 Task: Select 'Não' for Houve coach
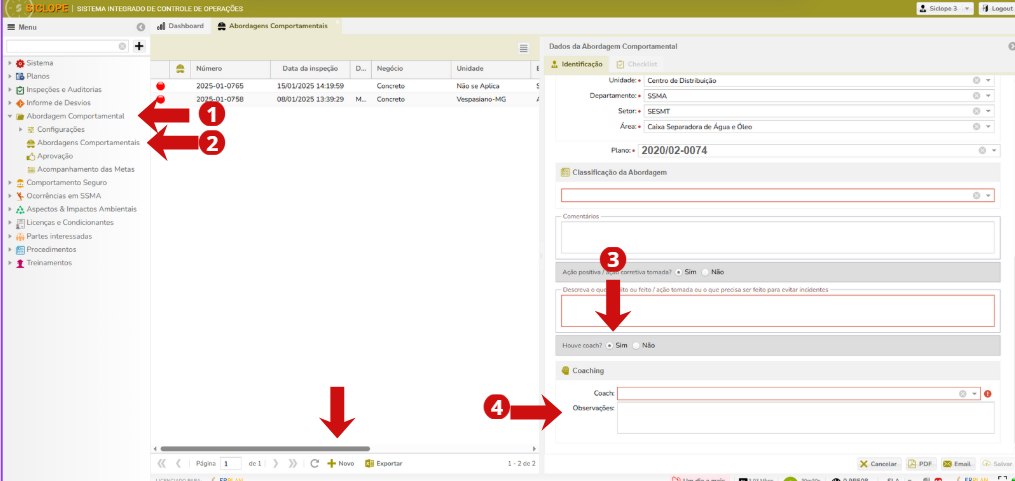click(636, 345)
